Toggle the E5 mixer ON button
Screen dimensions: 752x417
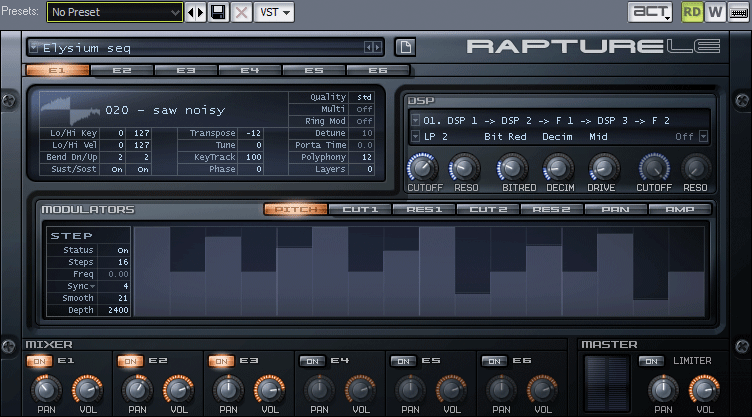(403, 361)
